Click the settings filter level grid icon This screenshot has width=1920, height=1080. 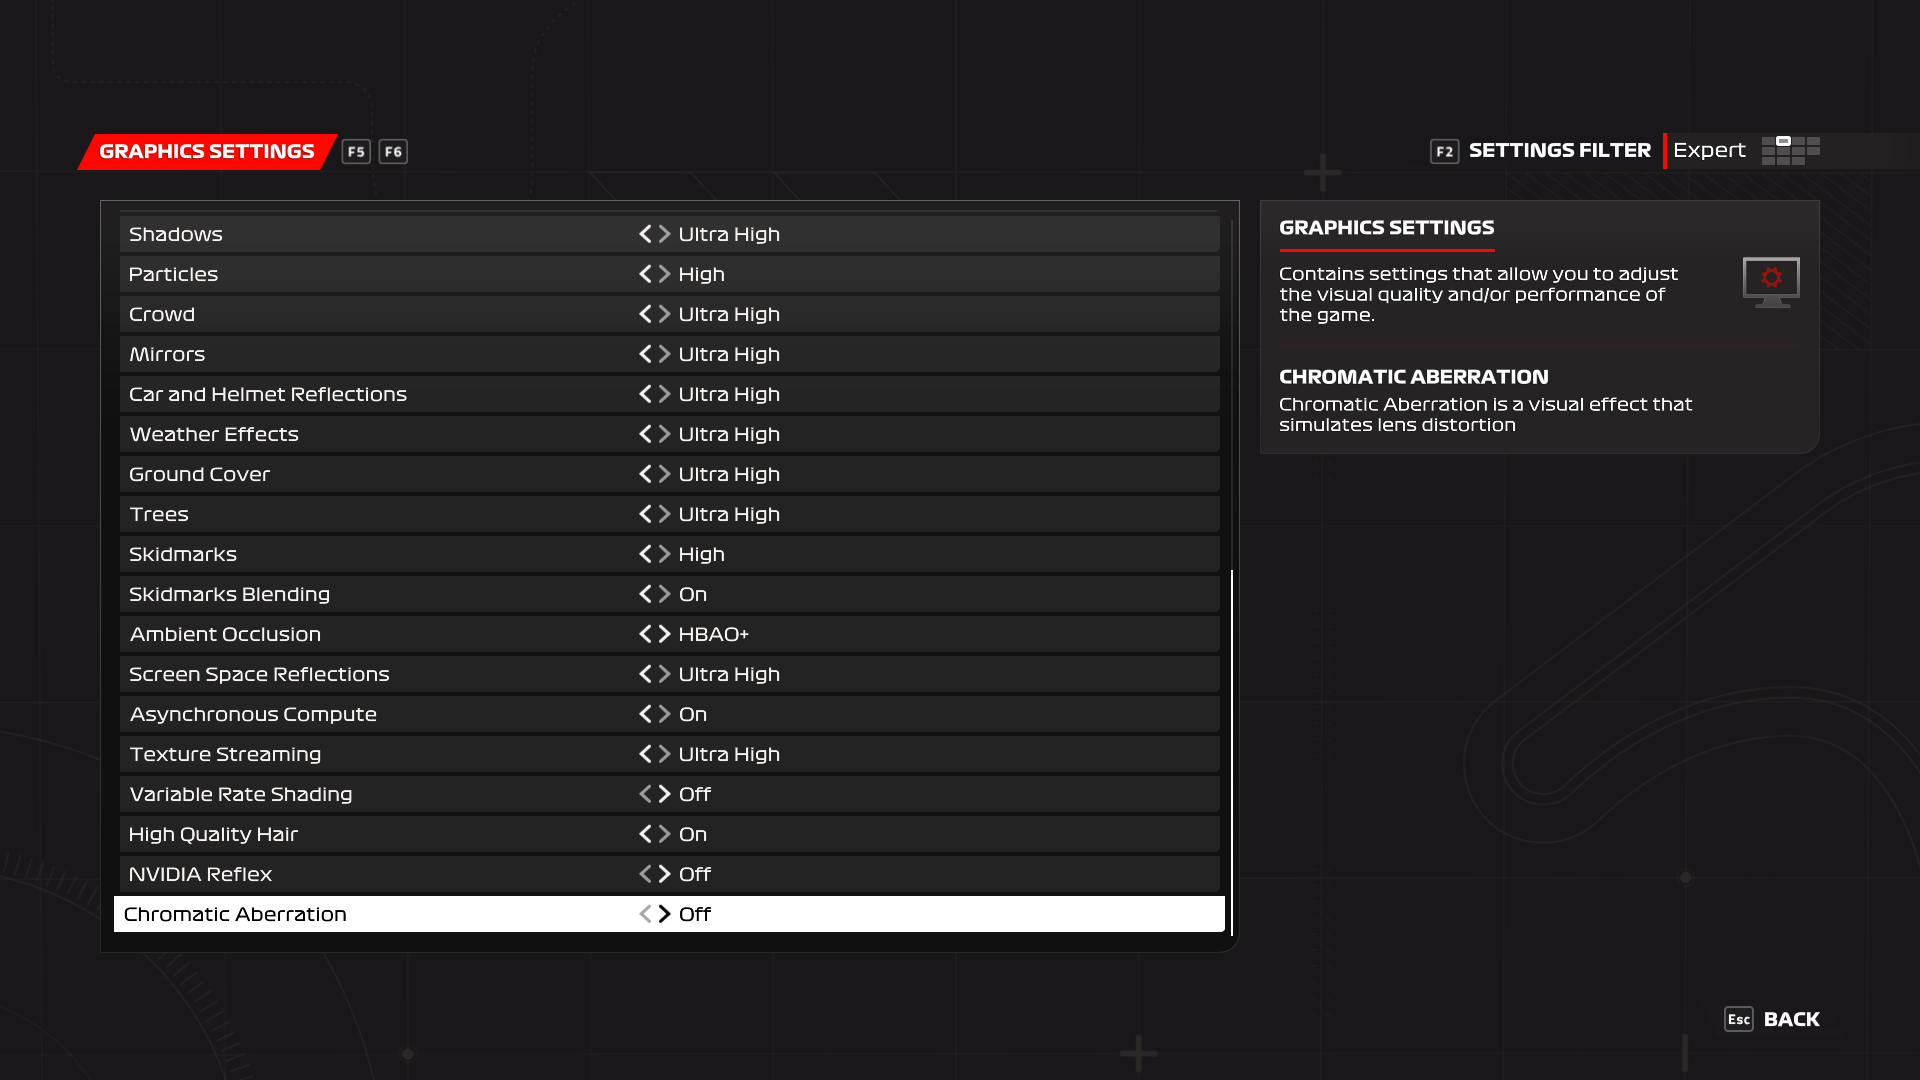[x=1790, y=150]
